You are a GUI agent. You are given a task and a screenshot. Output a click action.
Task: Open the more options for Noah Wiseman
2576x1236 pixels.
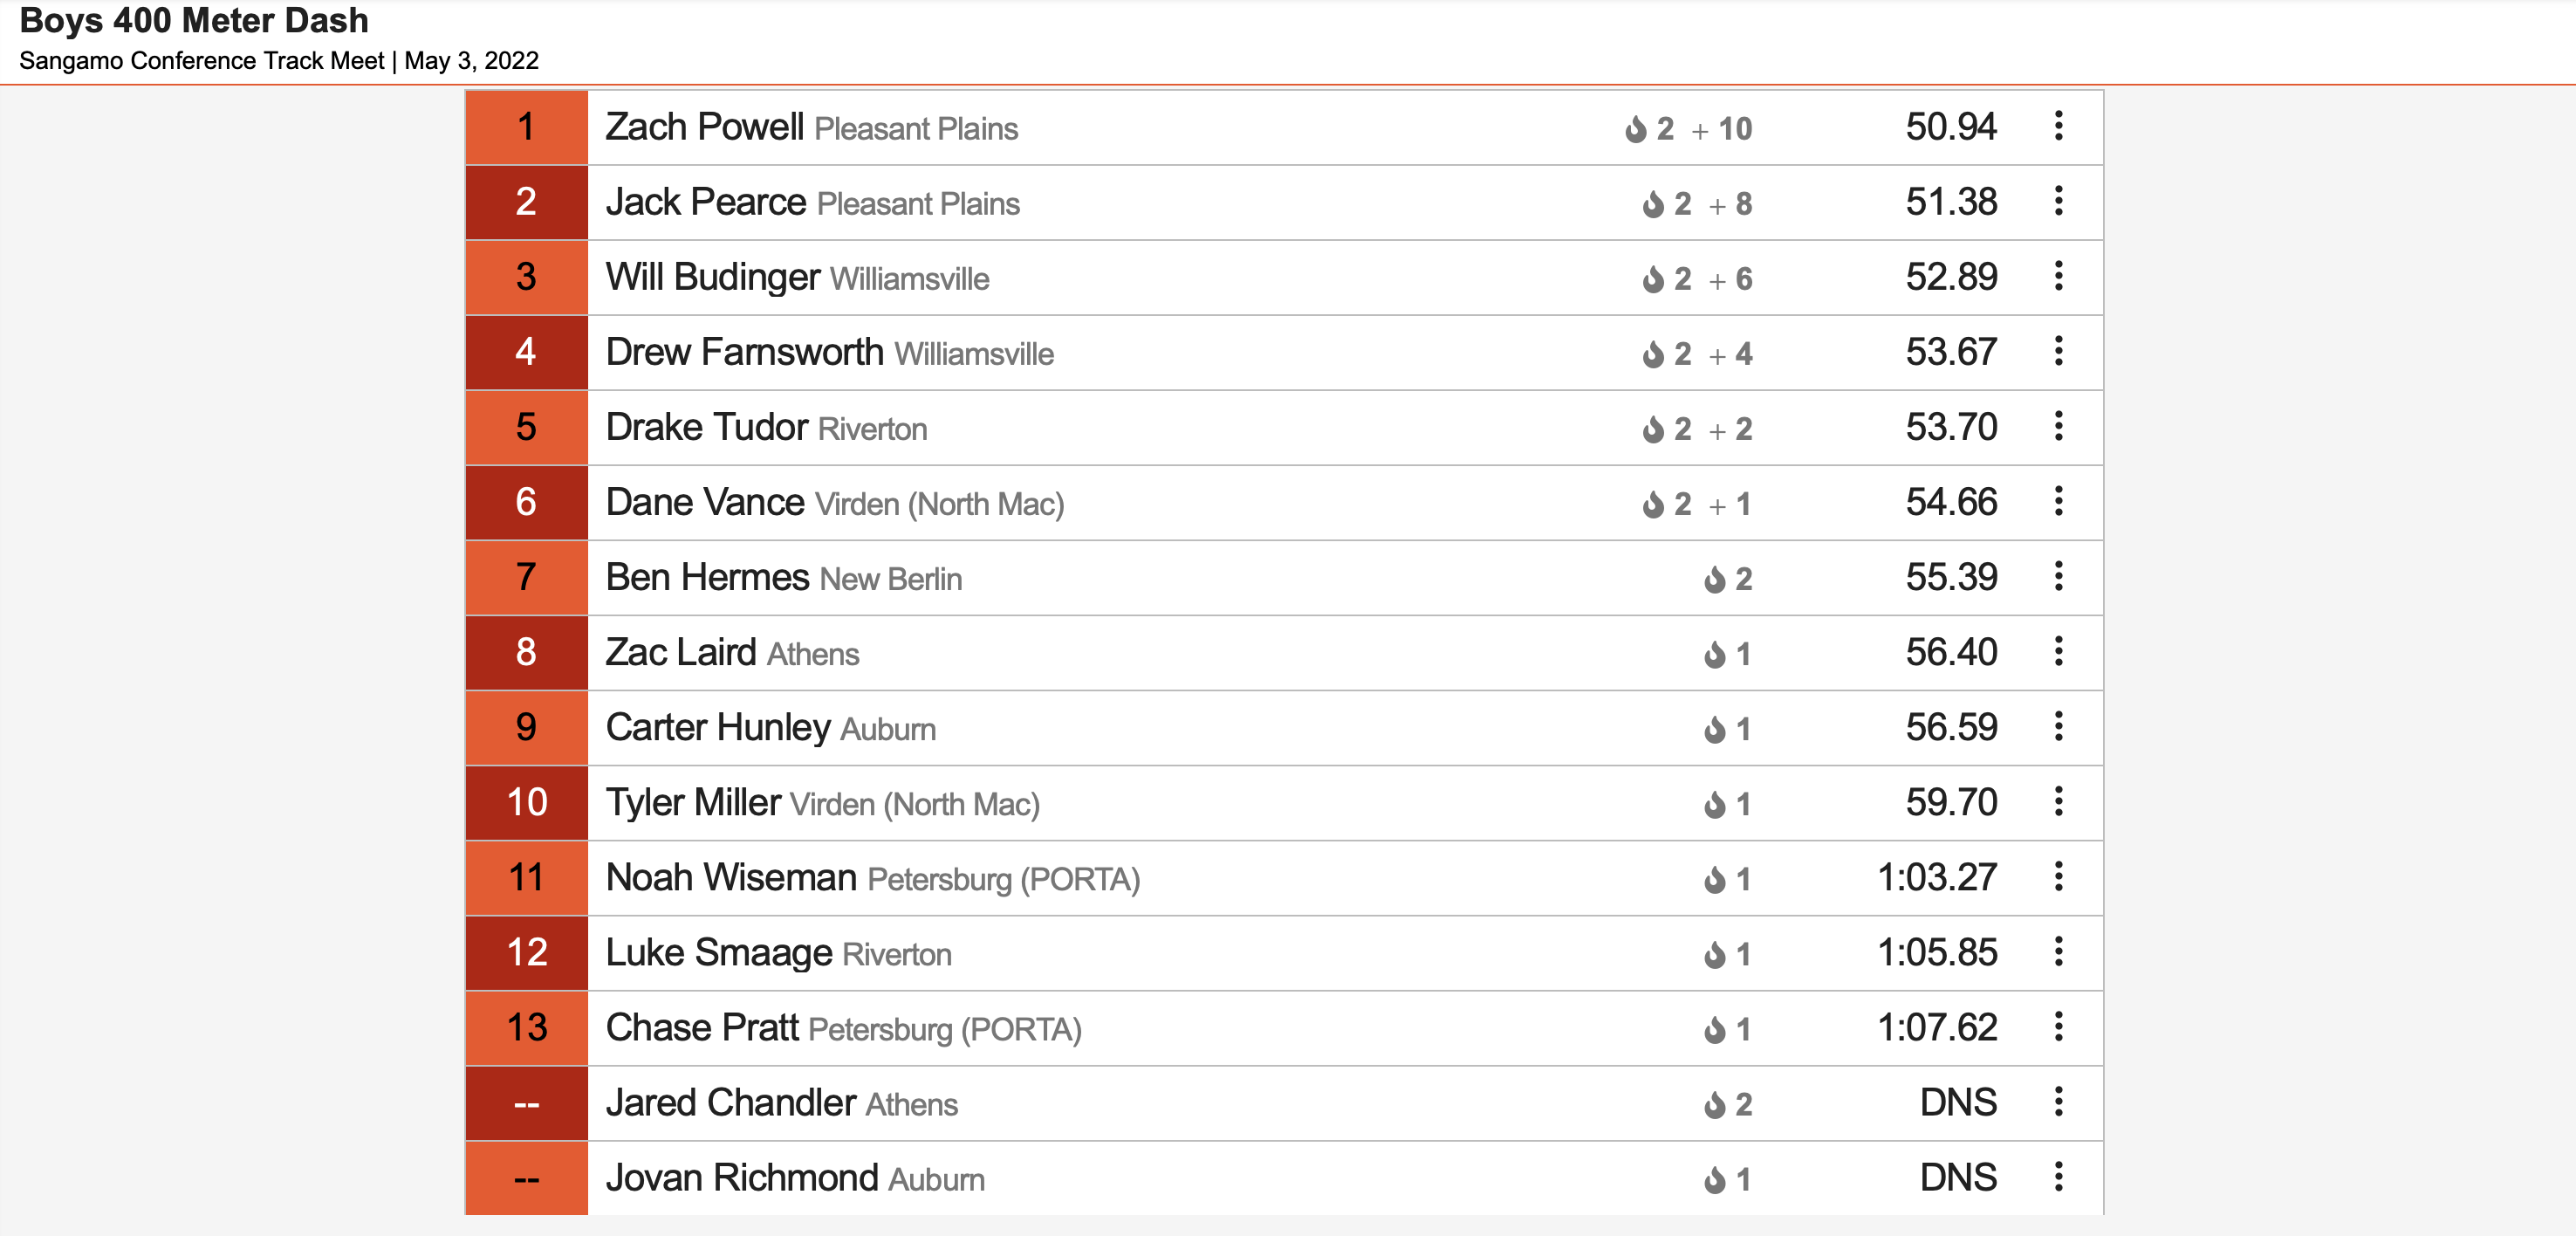point(2058,877)
